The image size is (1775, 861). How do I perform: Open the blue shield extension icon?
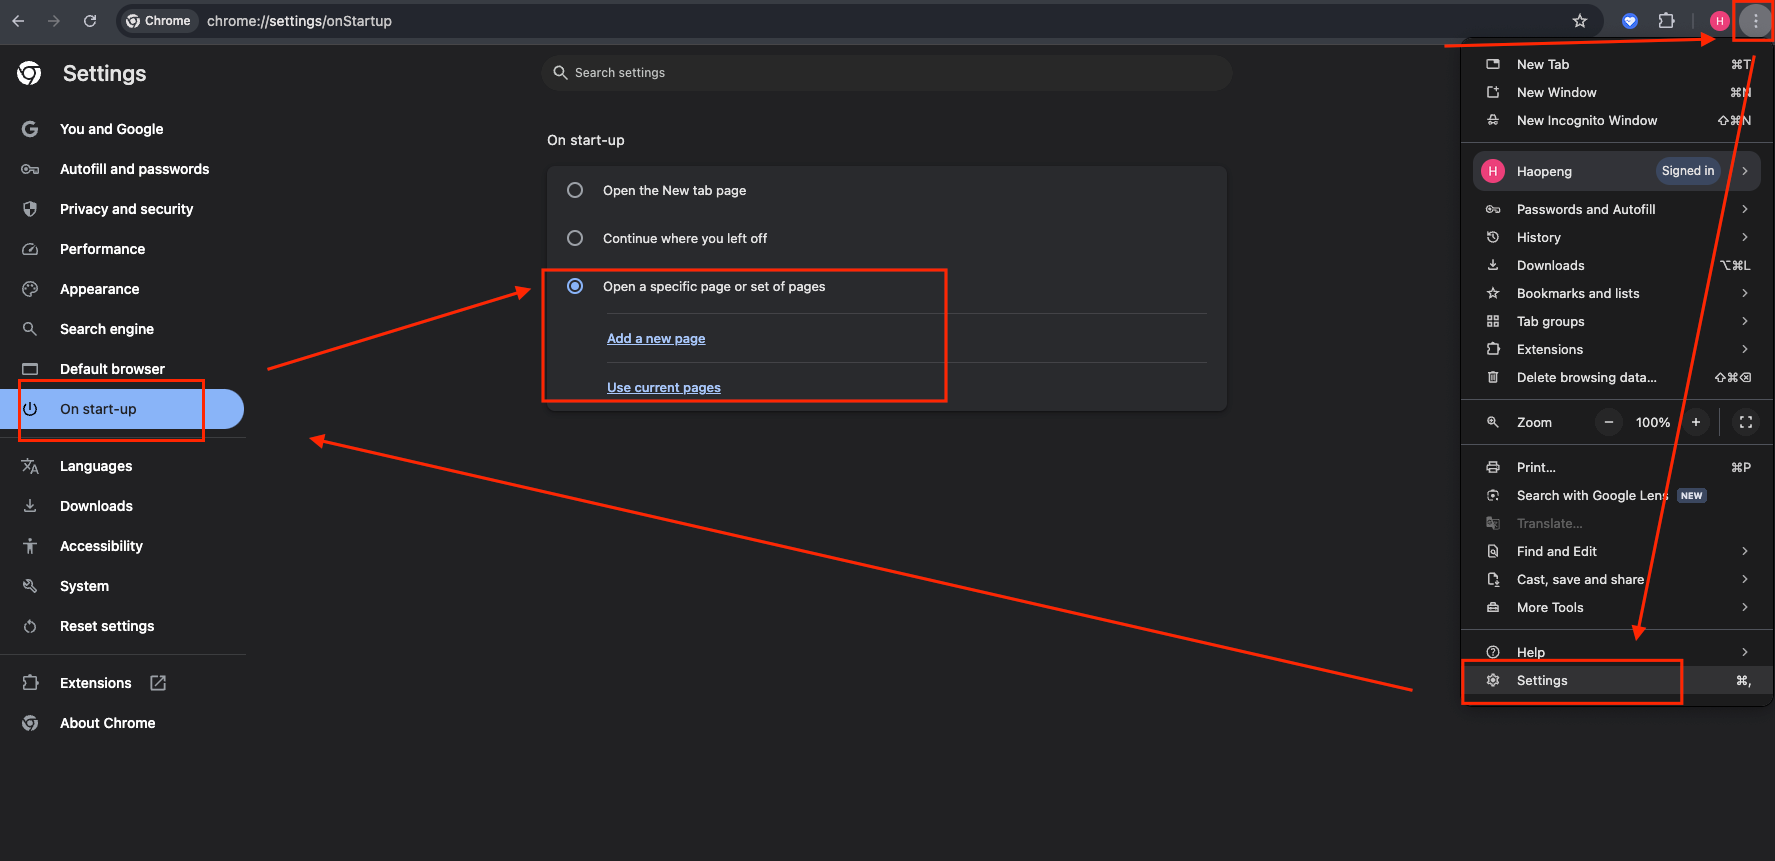point(1630,21)
